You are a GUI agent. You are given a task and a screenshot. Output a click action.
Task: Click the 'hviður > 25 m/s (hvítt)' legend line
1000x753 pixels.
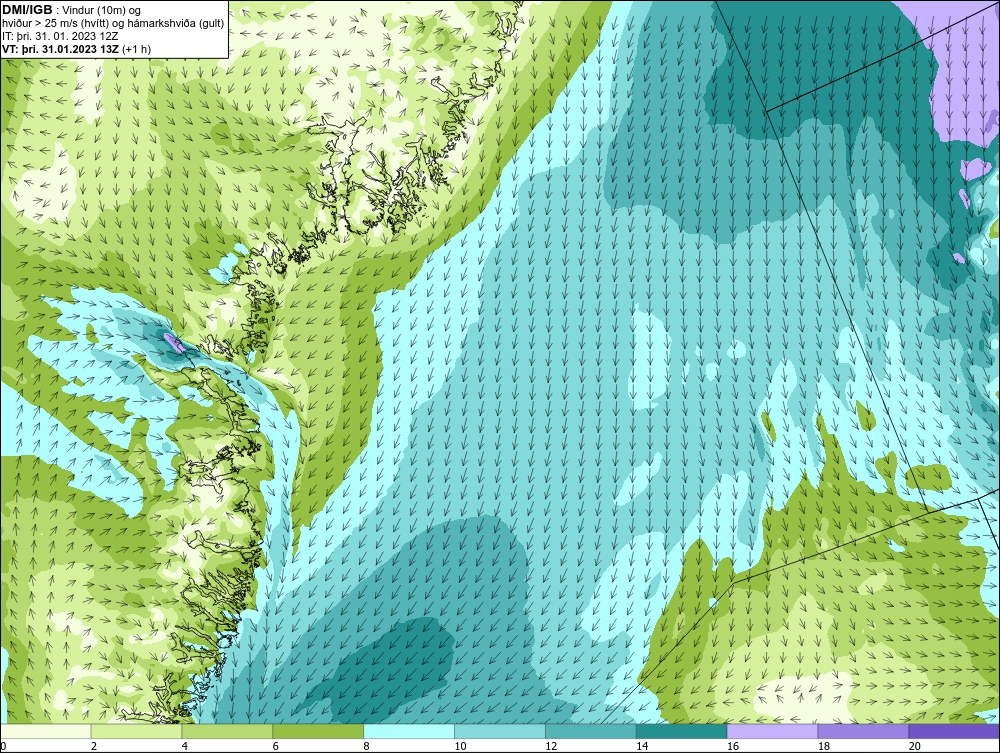[114, 24]
